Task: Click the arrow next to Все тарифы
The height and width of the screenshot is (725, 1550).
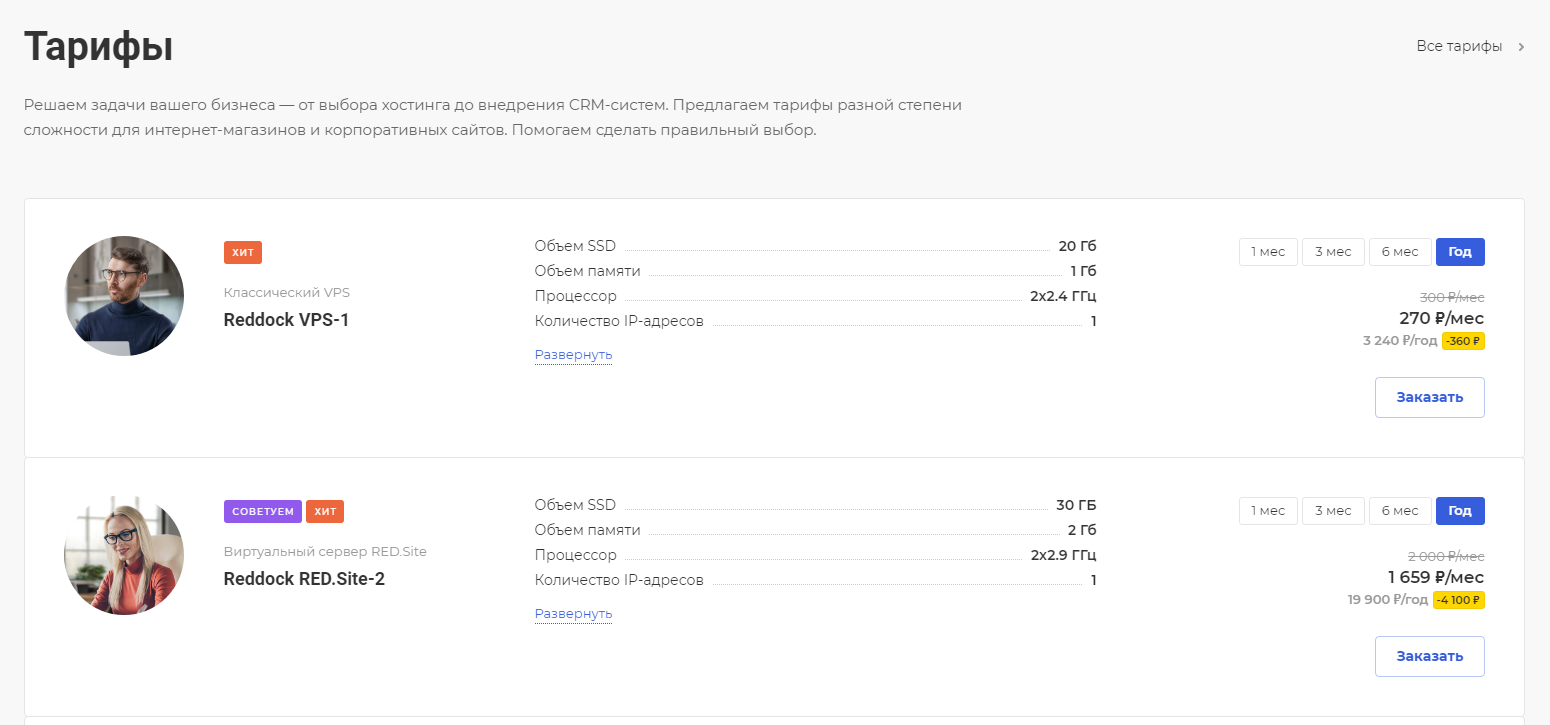Action: pyautogui.click(x=1521, y=47)
